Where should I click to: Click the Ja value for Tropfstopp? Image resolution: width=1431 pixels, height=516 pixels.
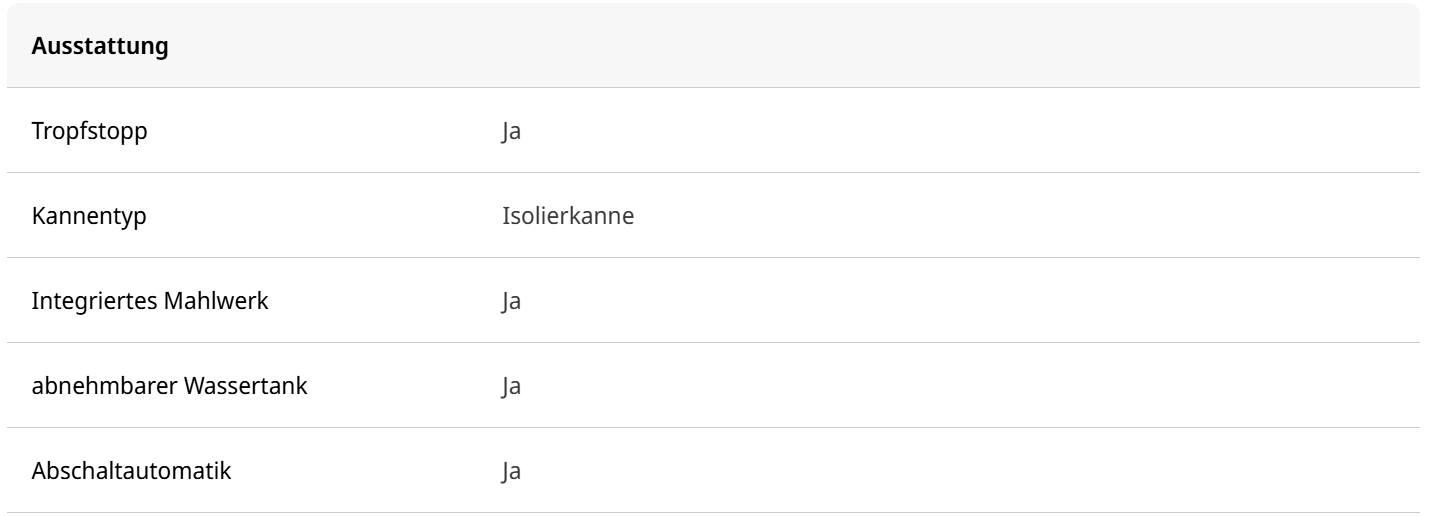[x=510, y=132]
